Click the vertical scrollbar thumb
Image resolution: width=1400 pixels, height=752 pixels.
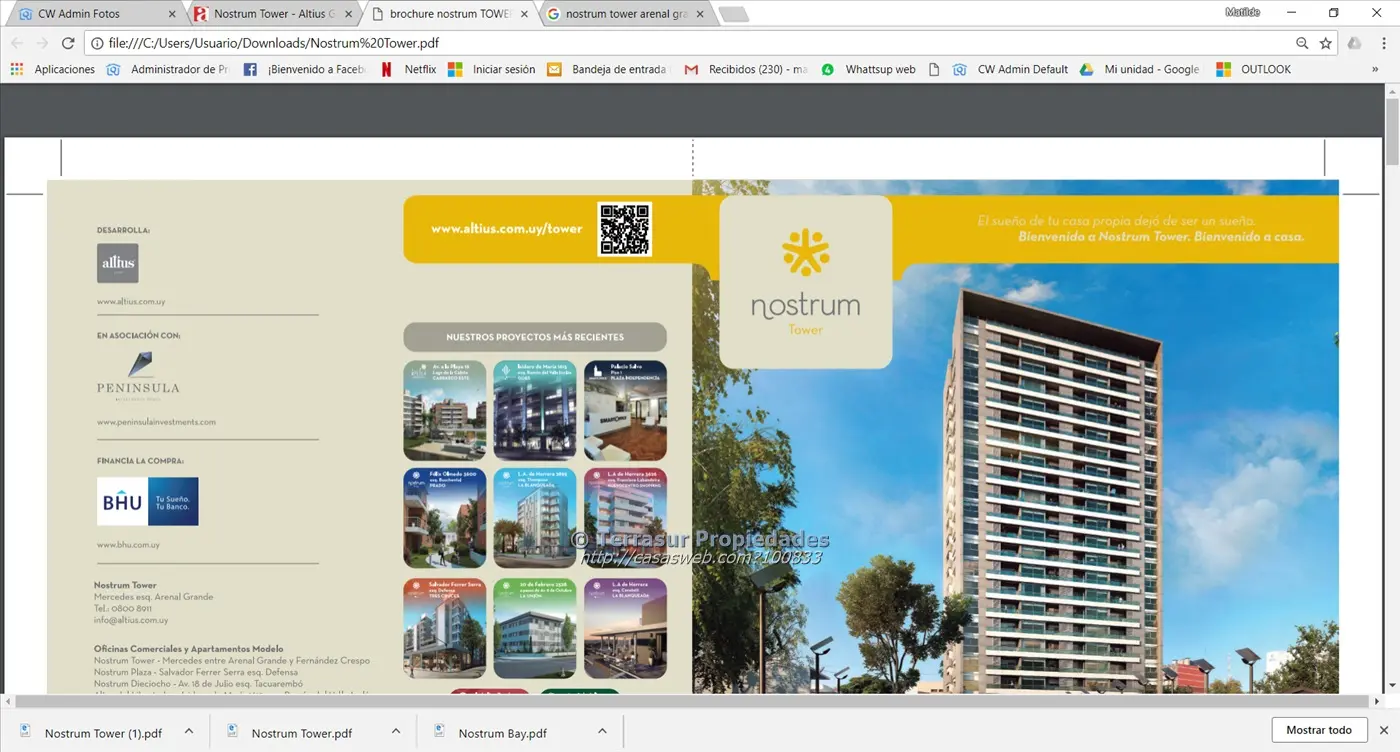1392,133
